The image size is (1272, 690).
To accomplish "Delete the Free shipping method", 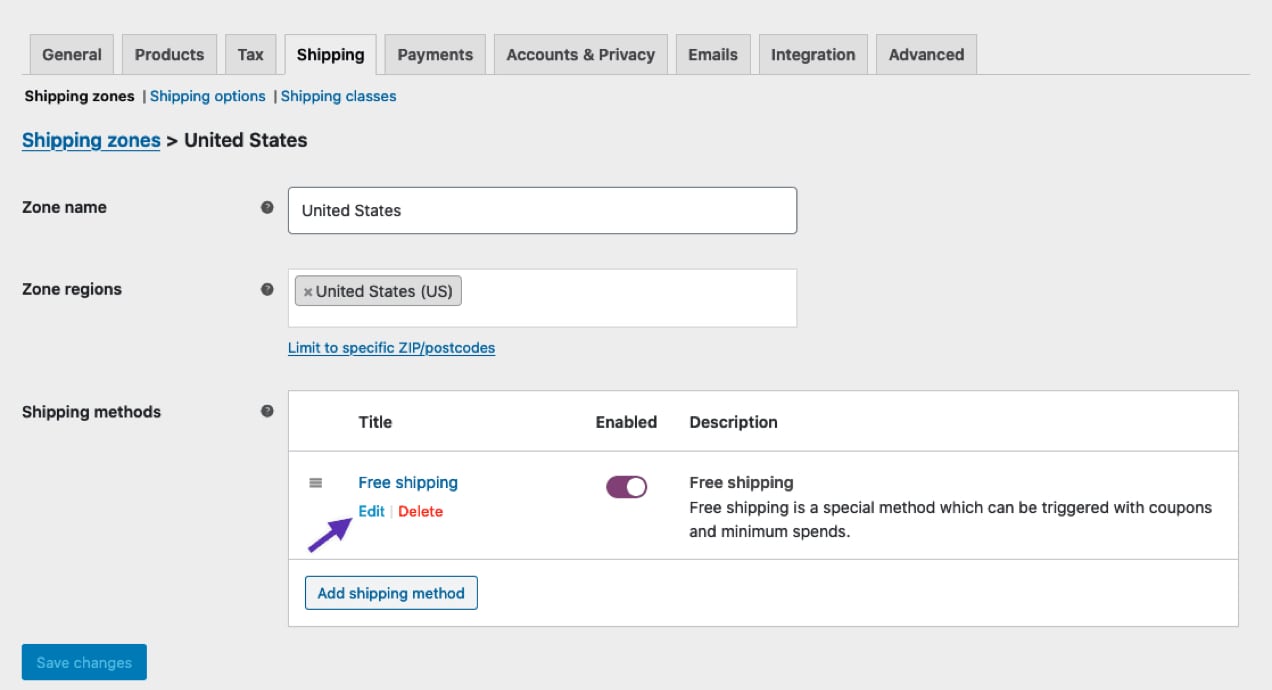I will (420, 511).
